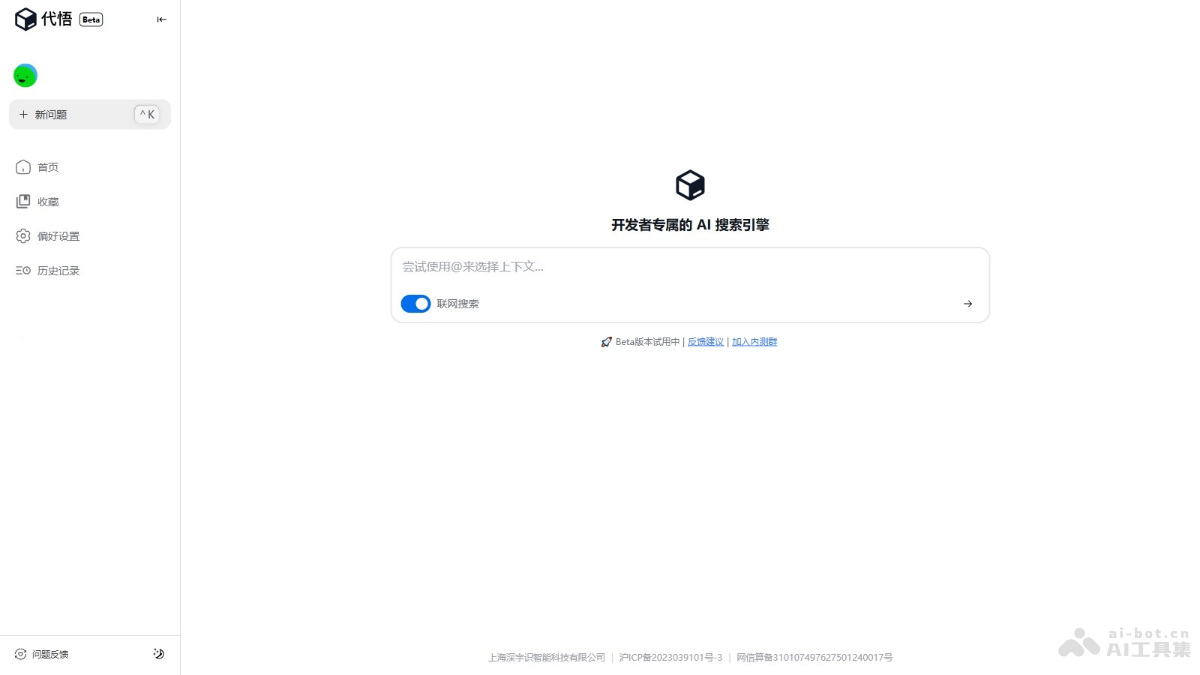The height and width of the screenshot is (675, 1200).
Task: Open 收藏 favorites in the sidebar
Action: 46,201
